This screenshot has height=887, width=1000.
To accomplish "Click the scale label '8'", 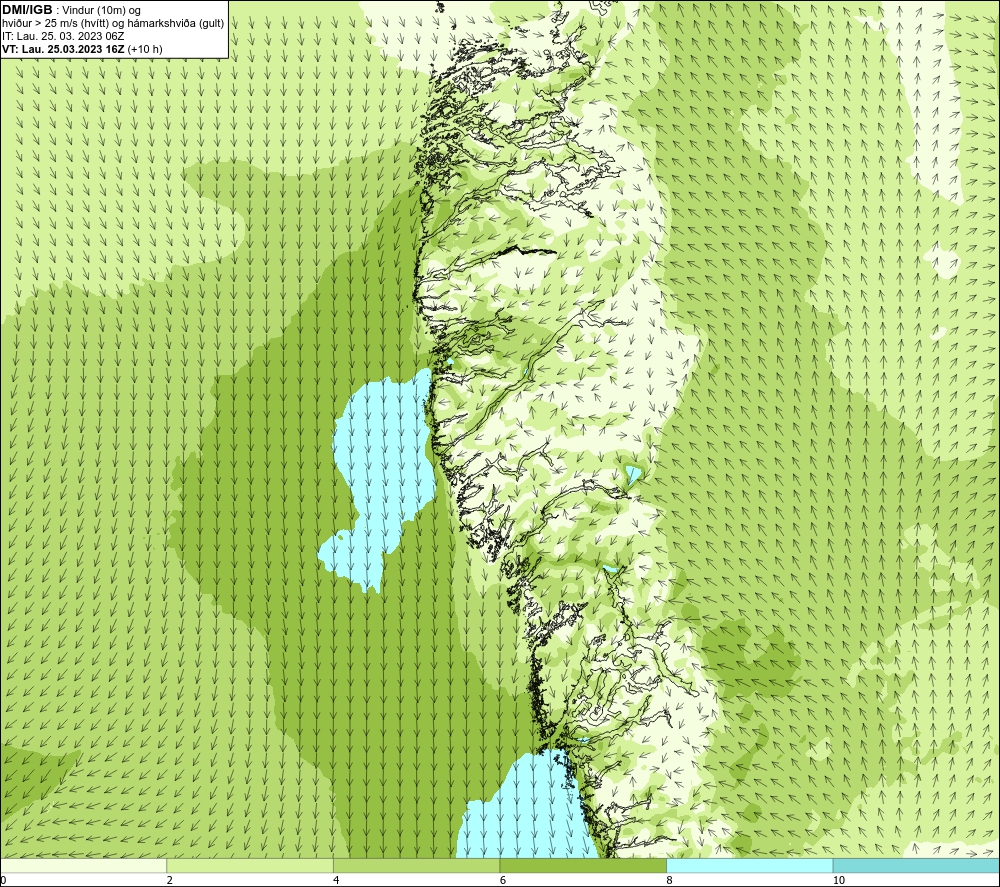I will pyautogui.click(x=669, y=880).
